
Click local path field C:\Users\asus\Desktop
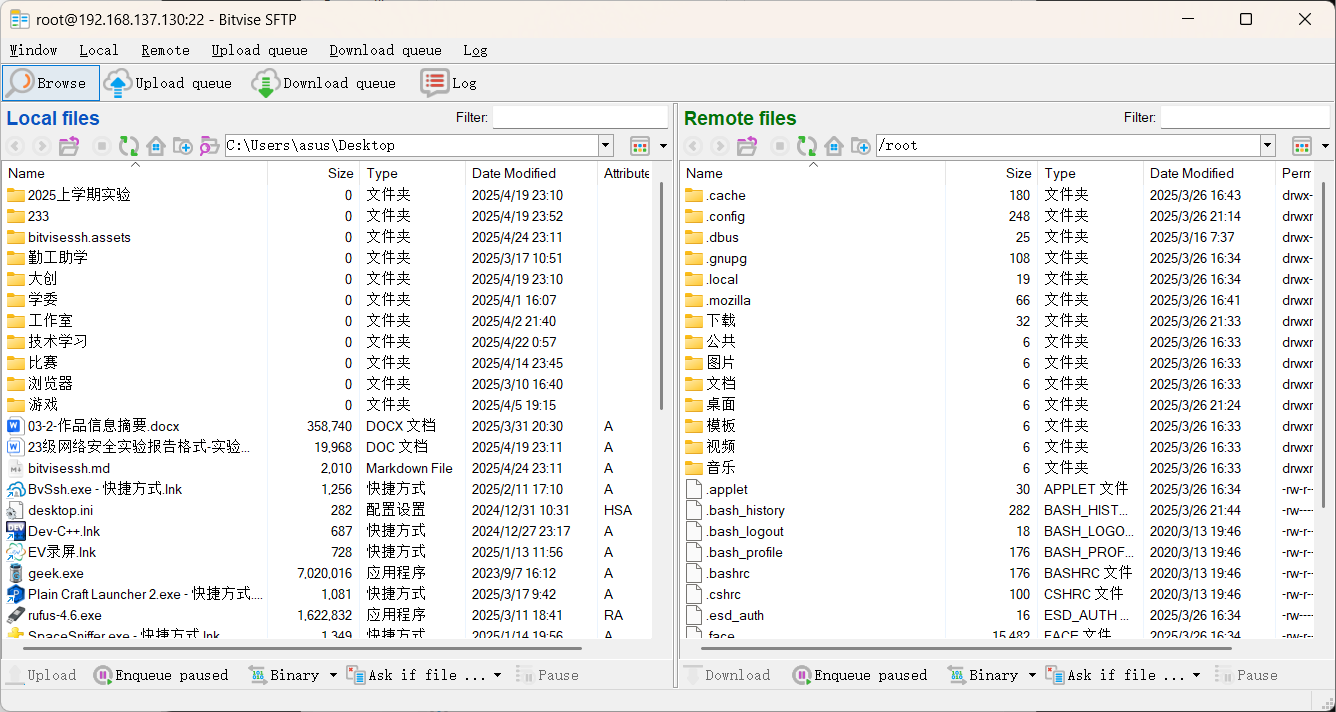pyautogui.click(x=411, y=146)
